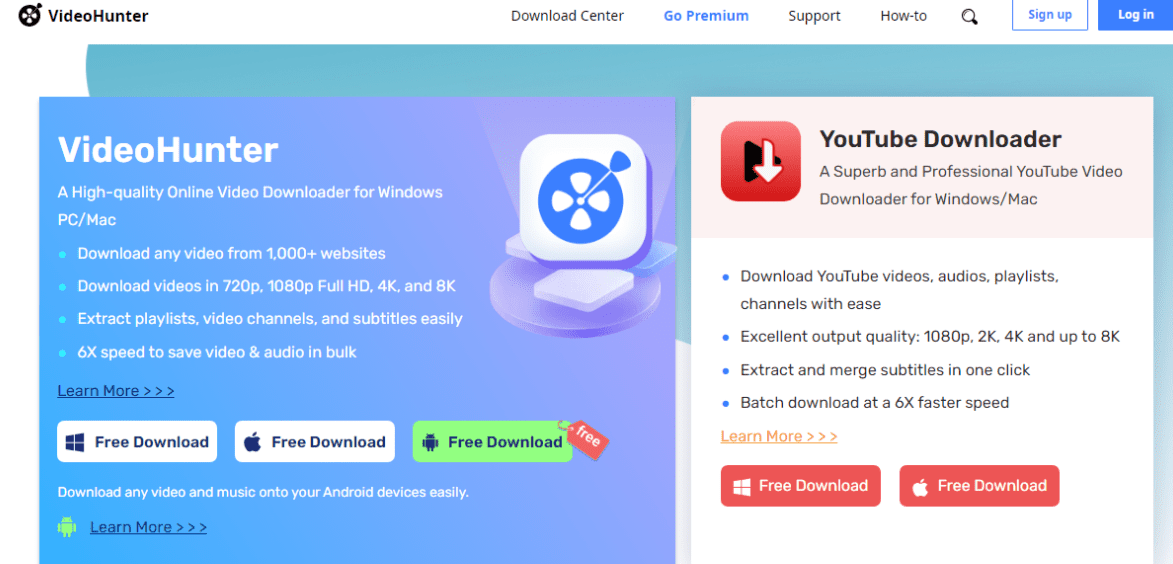Click the VideoHunter brand name in header
Viewport: 1173px width, 564px height.
point(98,16)
